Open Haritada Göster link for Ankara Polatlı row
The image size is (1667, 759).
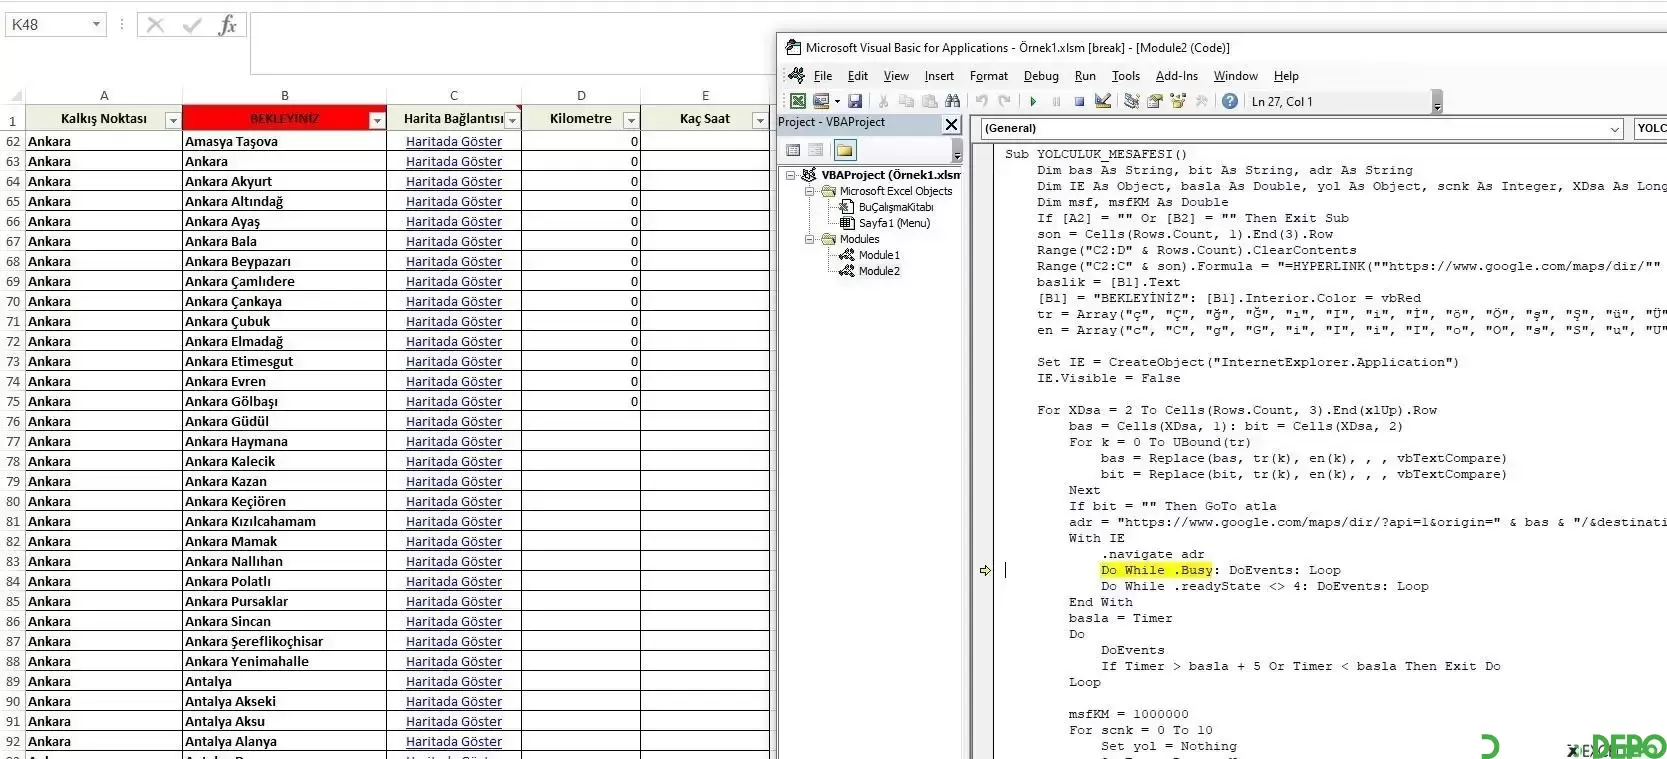[454, 582]
